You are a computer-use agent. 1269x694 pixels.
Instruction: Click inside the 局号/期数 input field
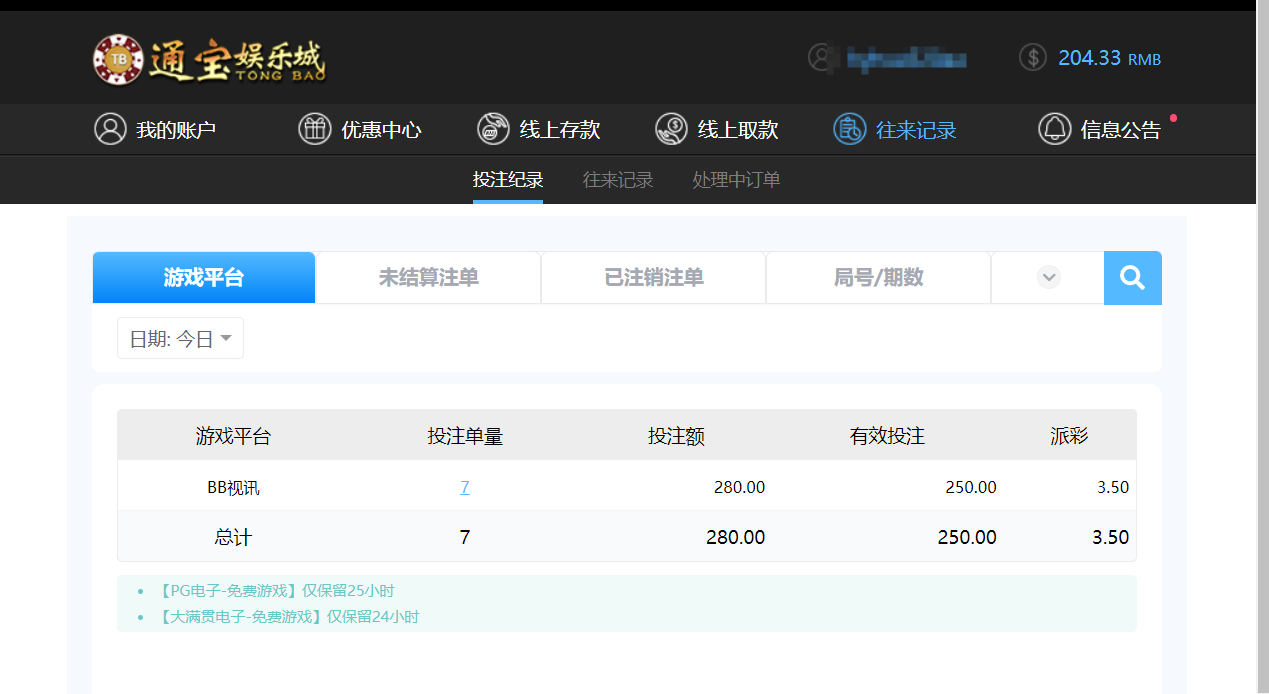pyautogui.click(x=877, y=277)
